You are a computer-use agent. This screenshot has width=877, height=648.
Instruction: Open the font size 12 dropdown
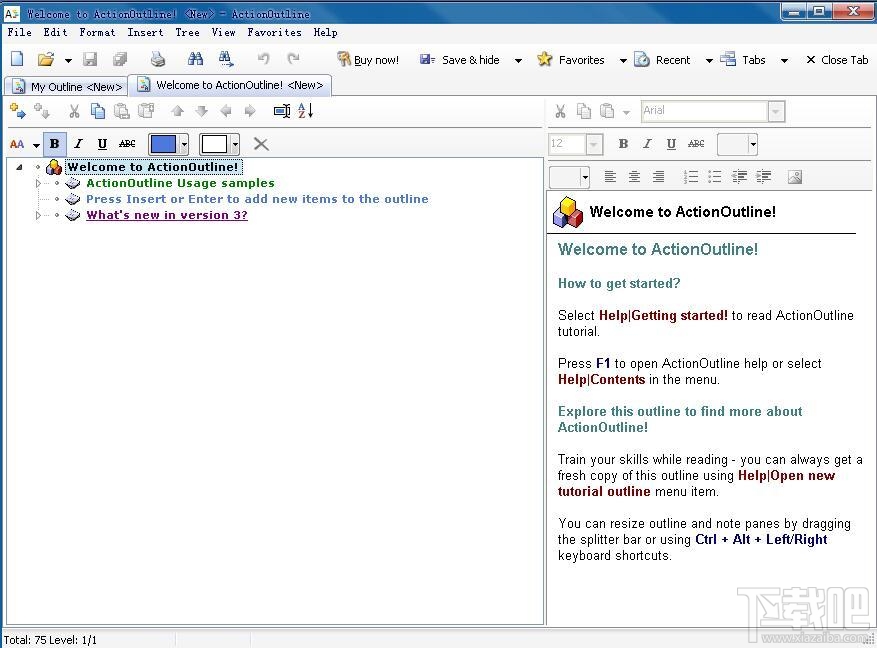594,144
